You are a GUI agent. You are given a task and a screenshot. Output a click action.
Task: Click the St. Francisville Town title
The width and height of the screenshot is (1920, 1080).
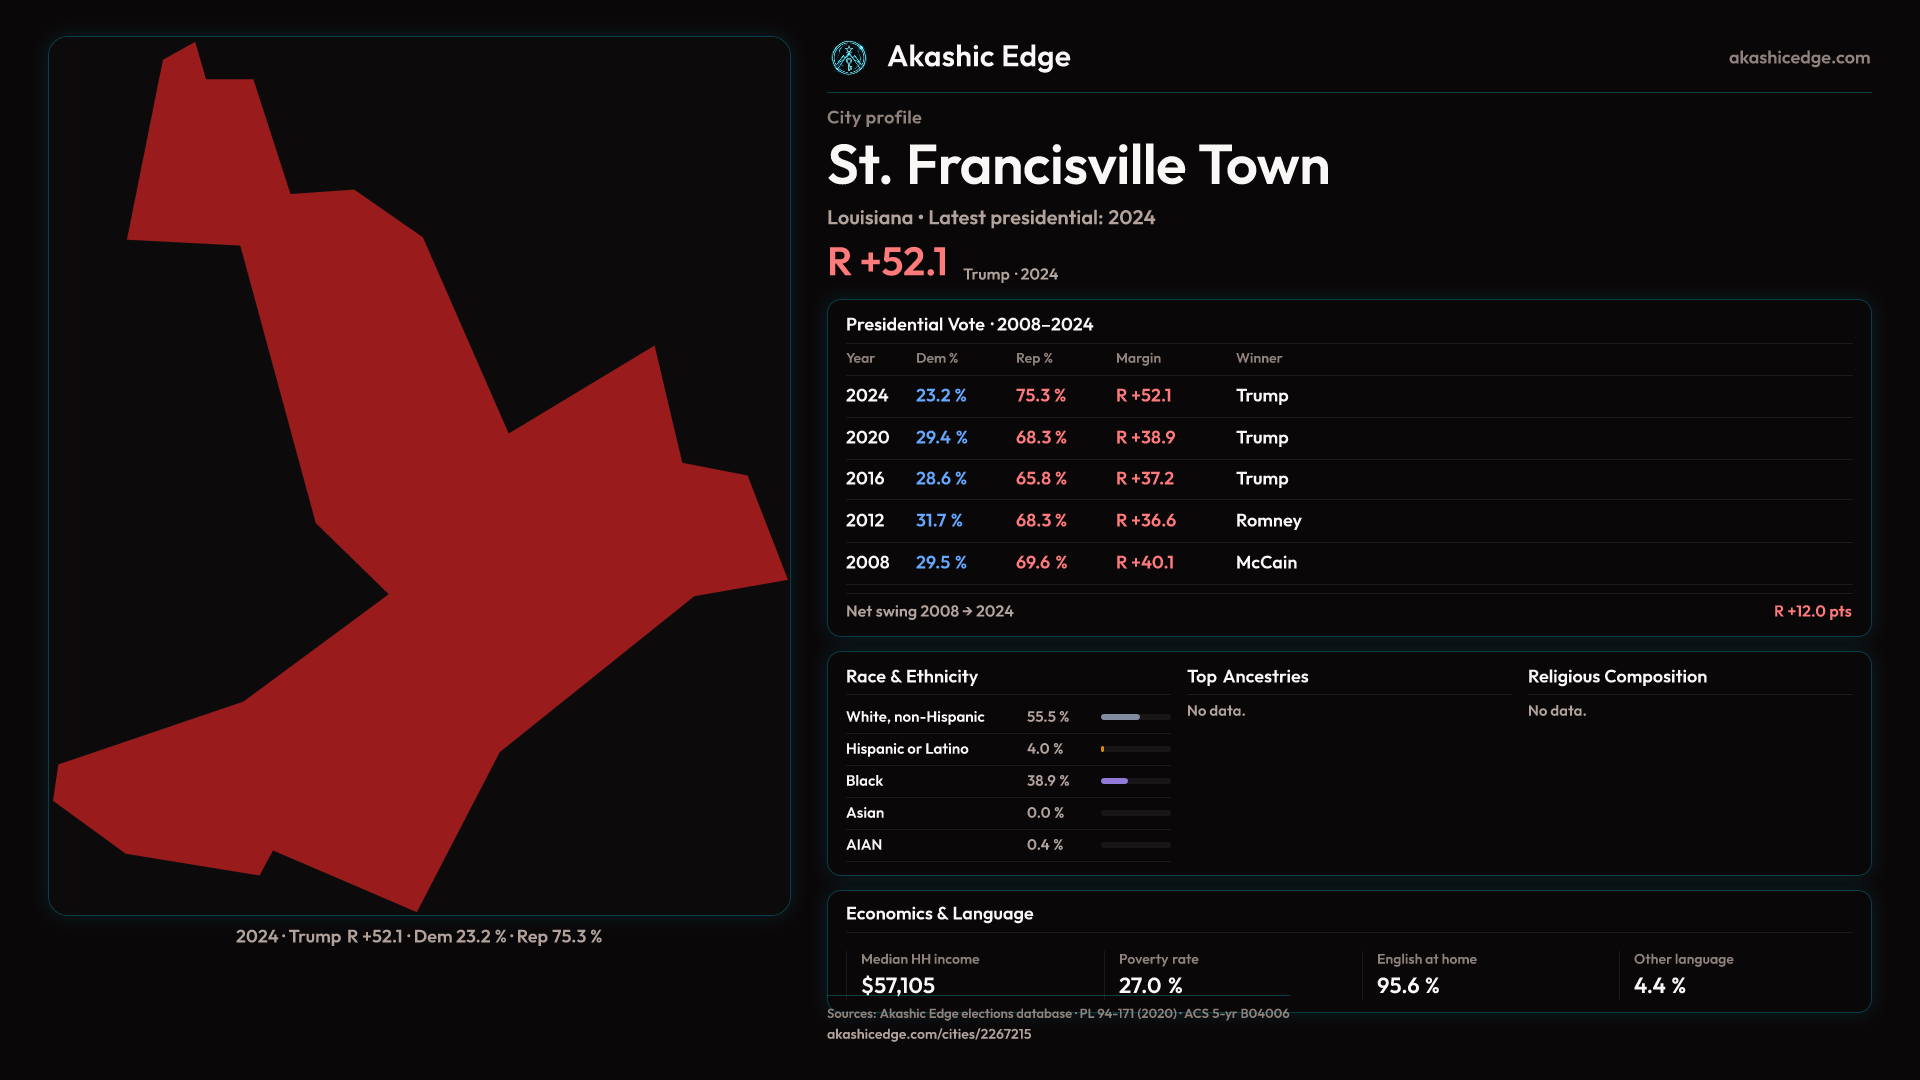click(1077, 166)
